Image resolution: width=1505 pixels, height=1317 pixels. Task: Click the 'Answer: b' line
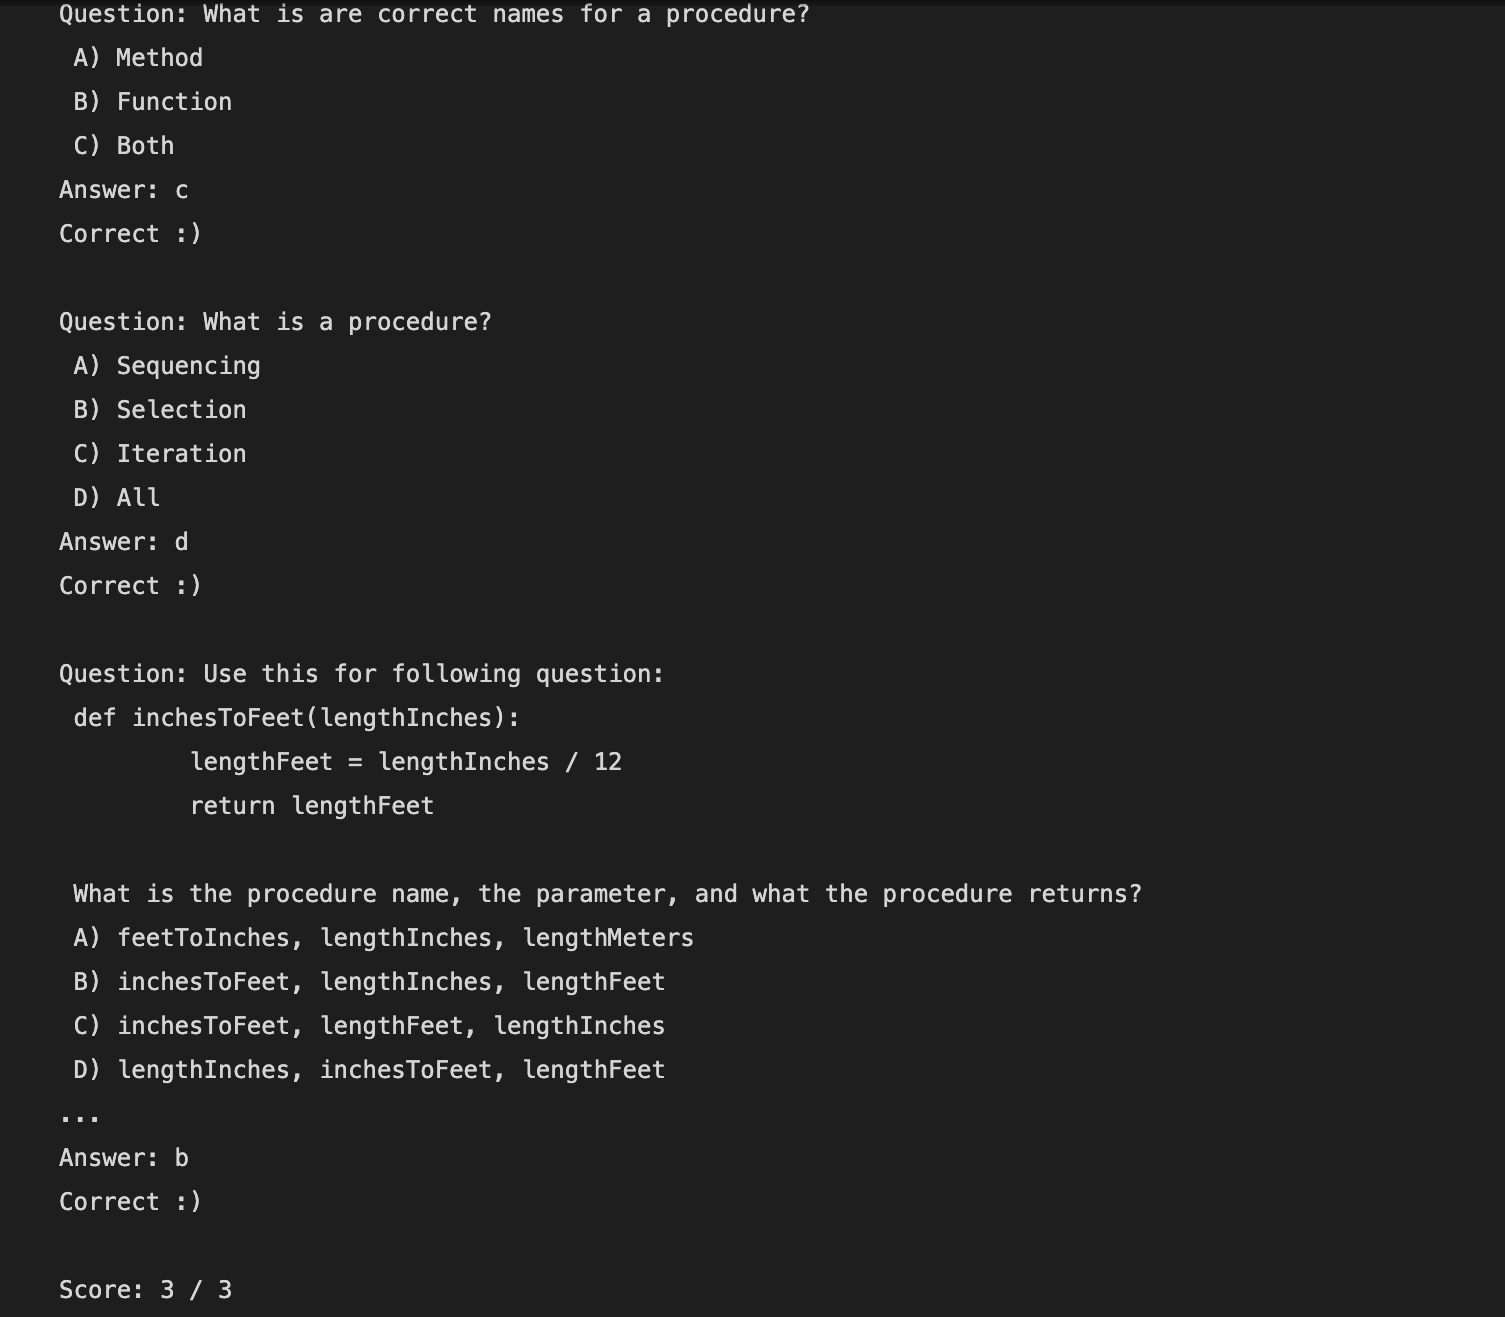[123, 1158]
